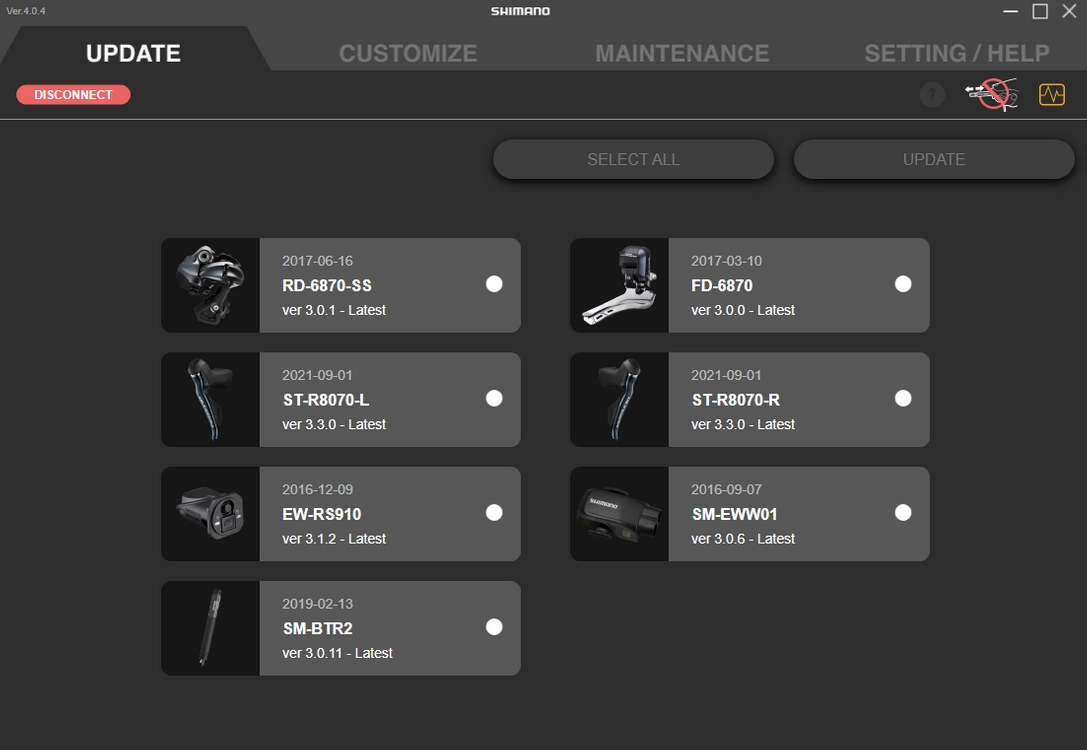
Task: Select the EW-RS910 radio button
Action: (x=494, y=513)
